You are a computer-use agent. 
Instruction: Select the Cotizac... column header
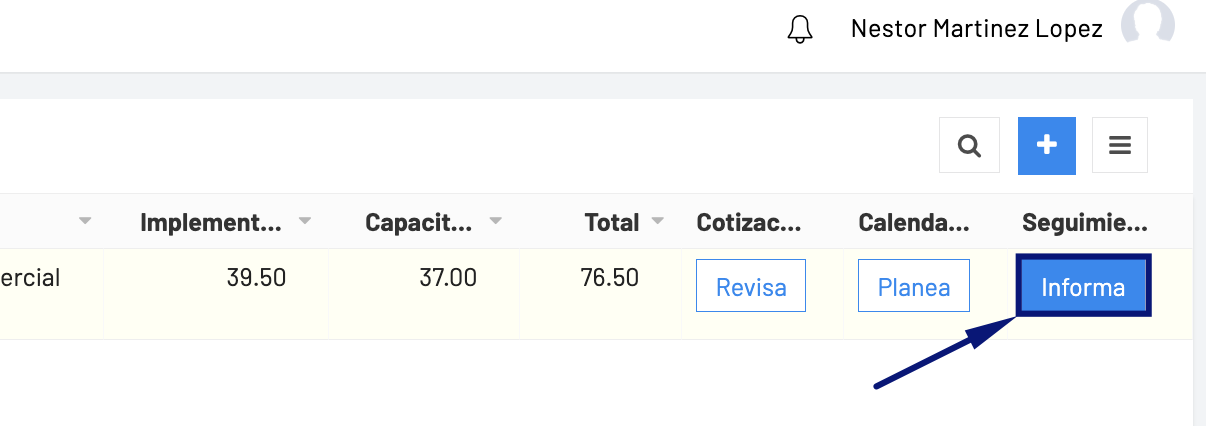click(749, 222)
